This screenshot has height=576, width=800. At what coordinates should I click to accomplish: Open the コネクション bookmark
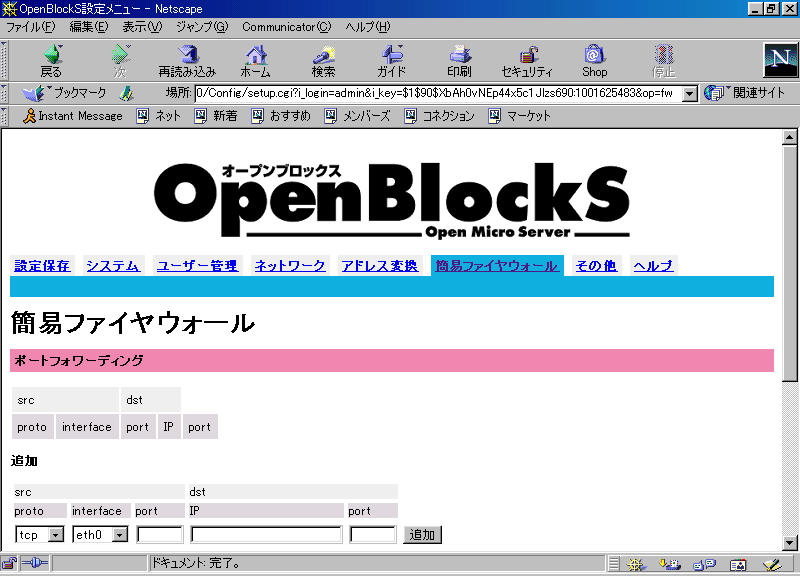click(439, 116)
